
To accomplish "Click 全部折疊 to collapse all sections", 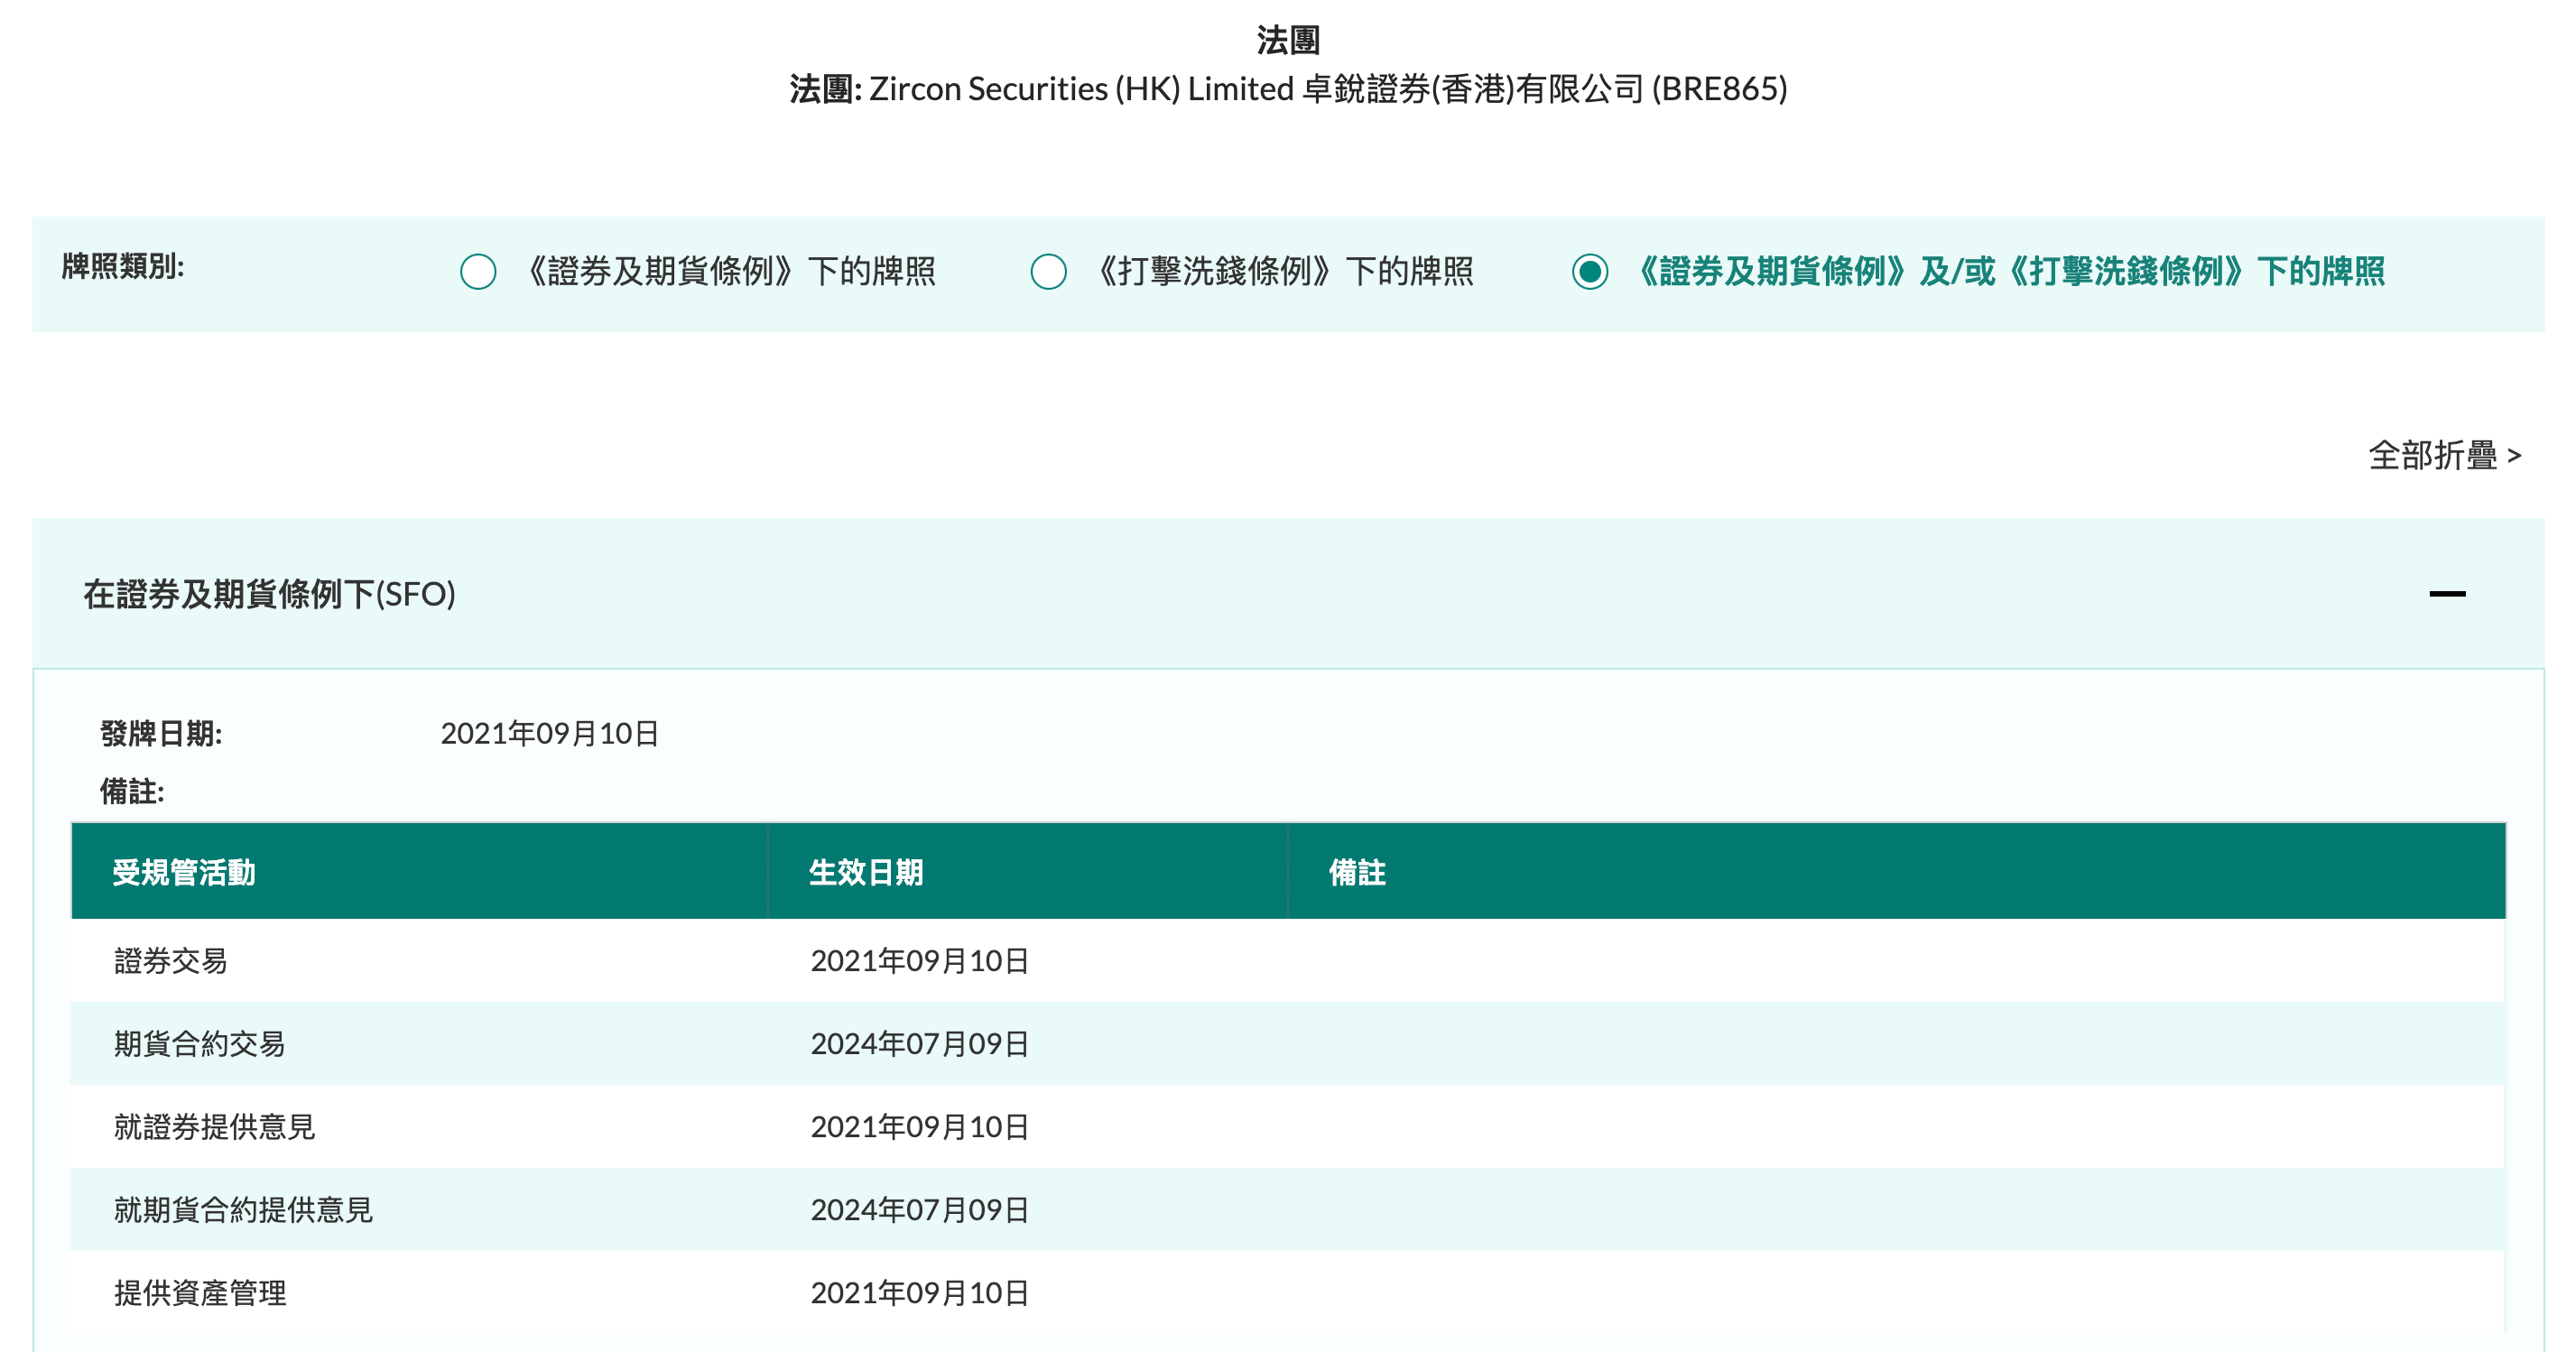I will [2444, 456].
